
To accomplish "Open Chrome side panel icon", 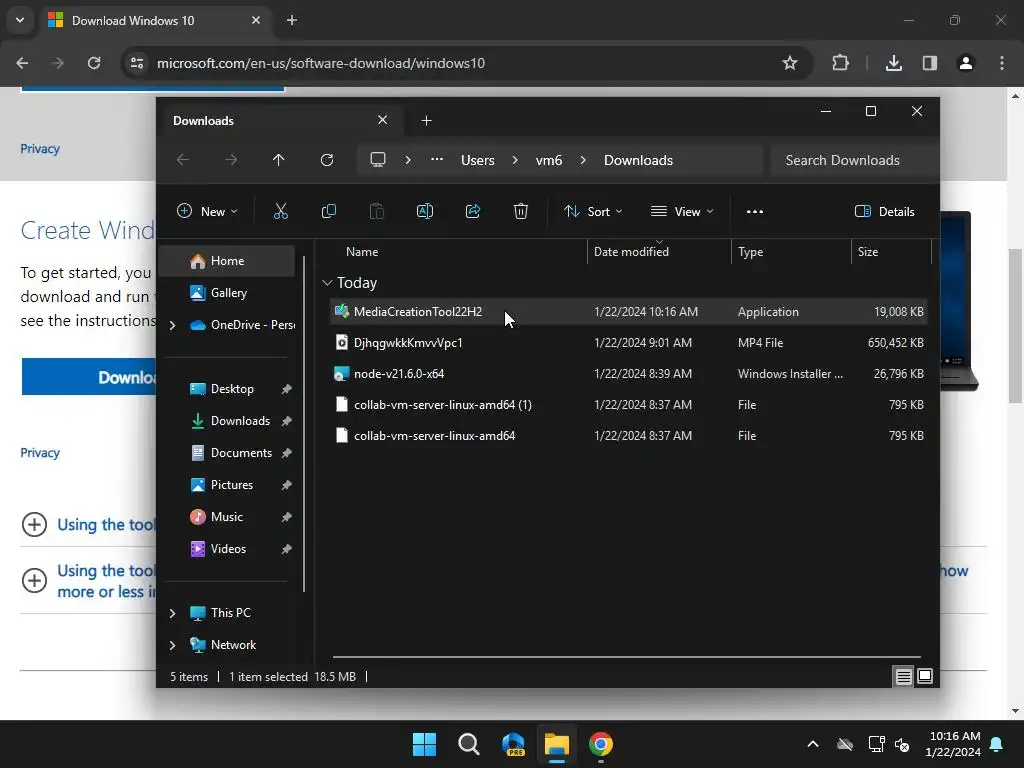I will click(930, 63).
